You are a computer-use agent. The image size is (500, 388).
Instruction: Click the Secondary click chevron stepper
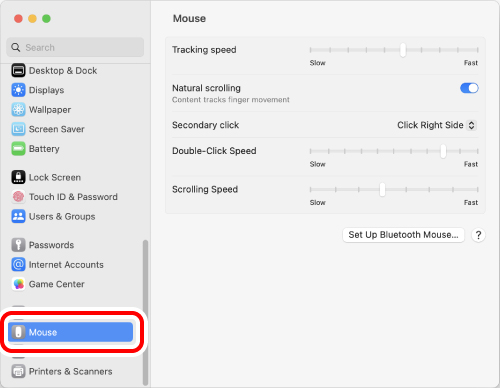point(471,125)
